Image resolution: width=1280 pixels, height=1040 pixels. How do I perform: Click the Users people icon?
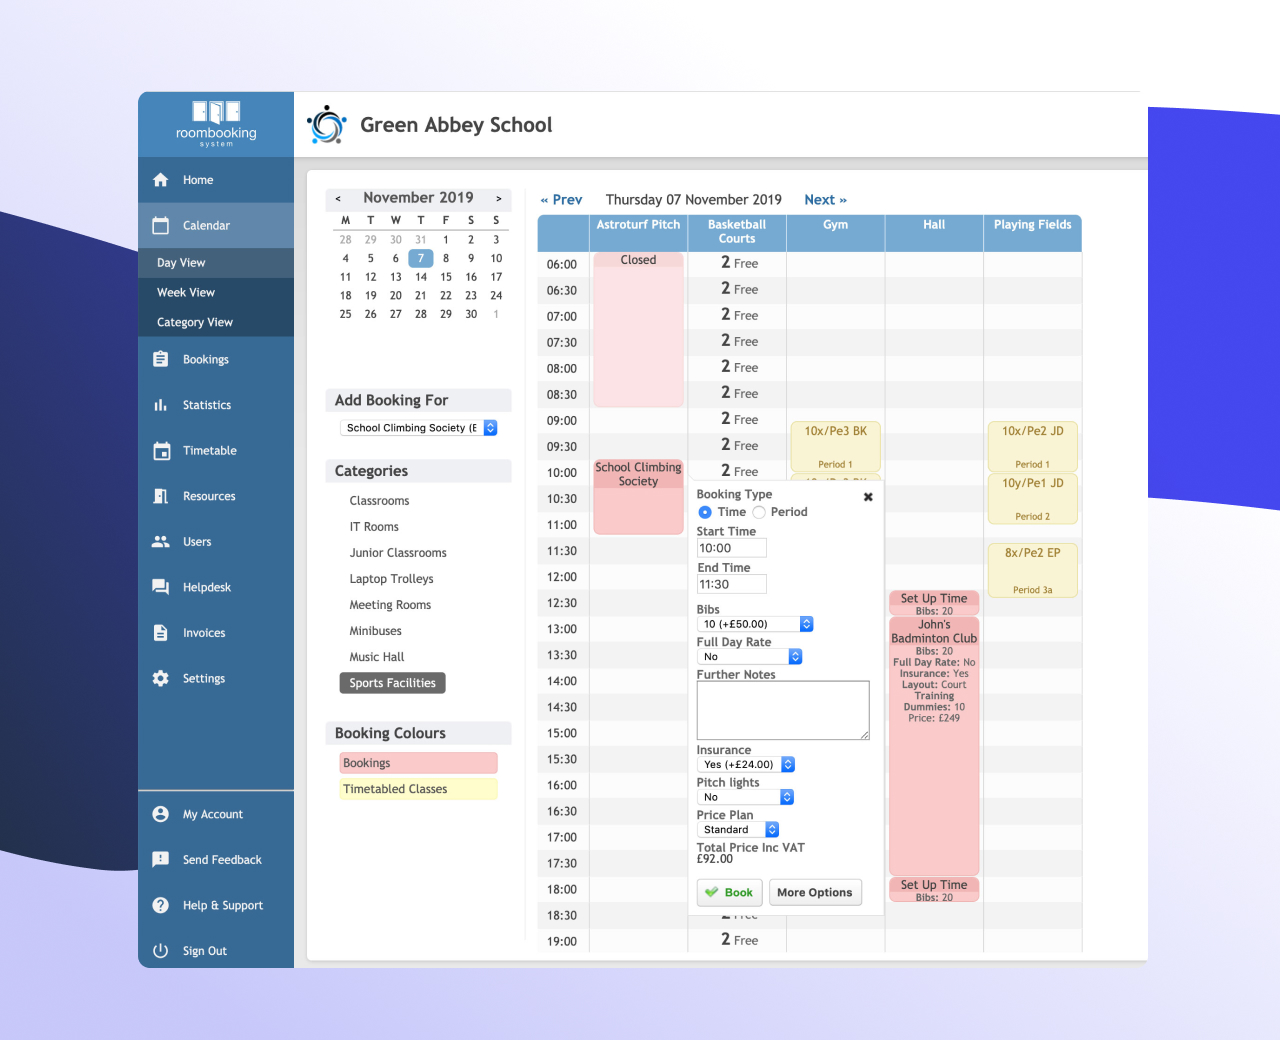tap(160, 542)
